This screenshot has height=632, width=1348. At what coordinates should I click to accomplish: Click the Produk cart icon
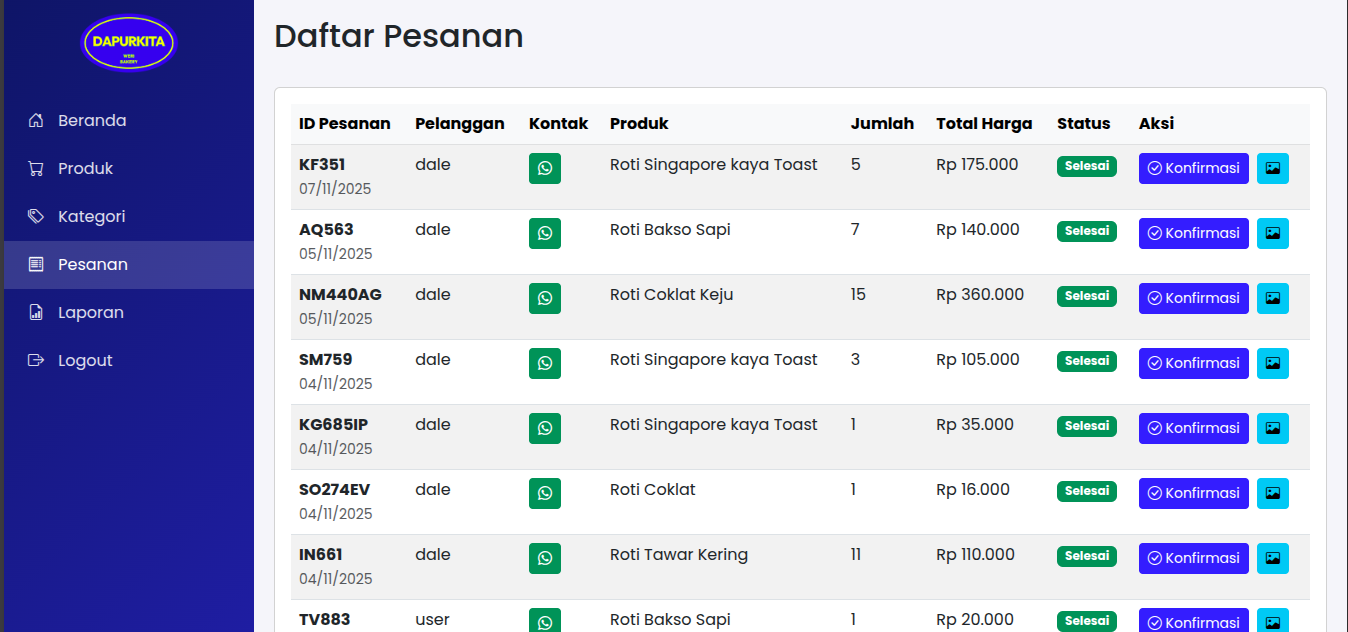pos(36,169)
